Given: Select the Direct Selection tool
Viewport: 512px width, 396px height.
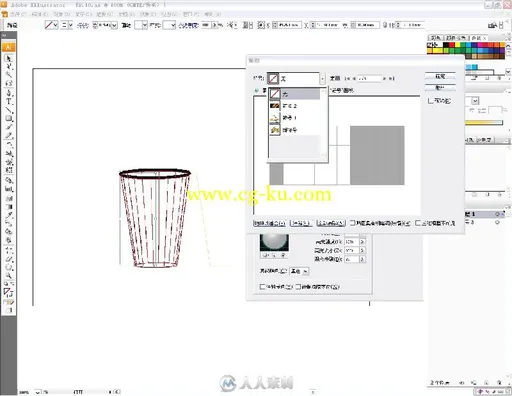Looking at the screenshot, I should click(x=8, y=67).
